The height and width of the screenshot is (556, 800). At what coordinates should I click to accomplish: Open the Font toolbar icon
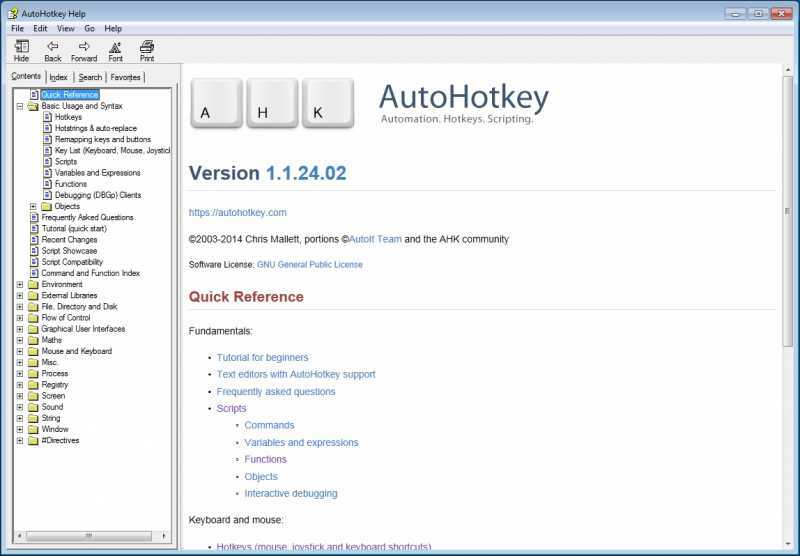(115, 47)
